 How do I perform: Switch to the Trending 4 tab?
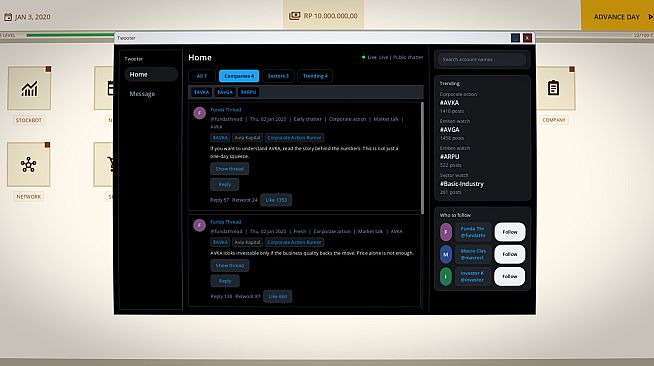[315, 76]
